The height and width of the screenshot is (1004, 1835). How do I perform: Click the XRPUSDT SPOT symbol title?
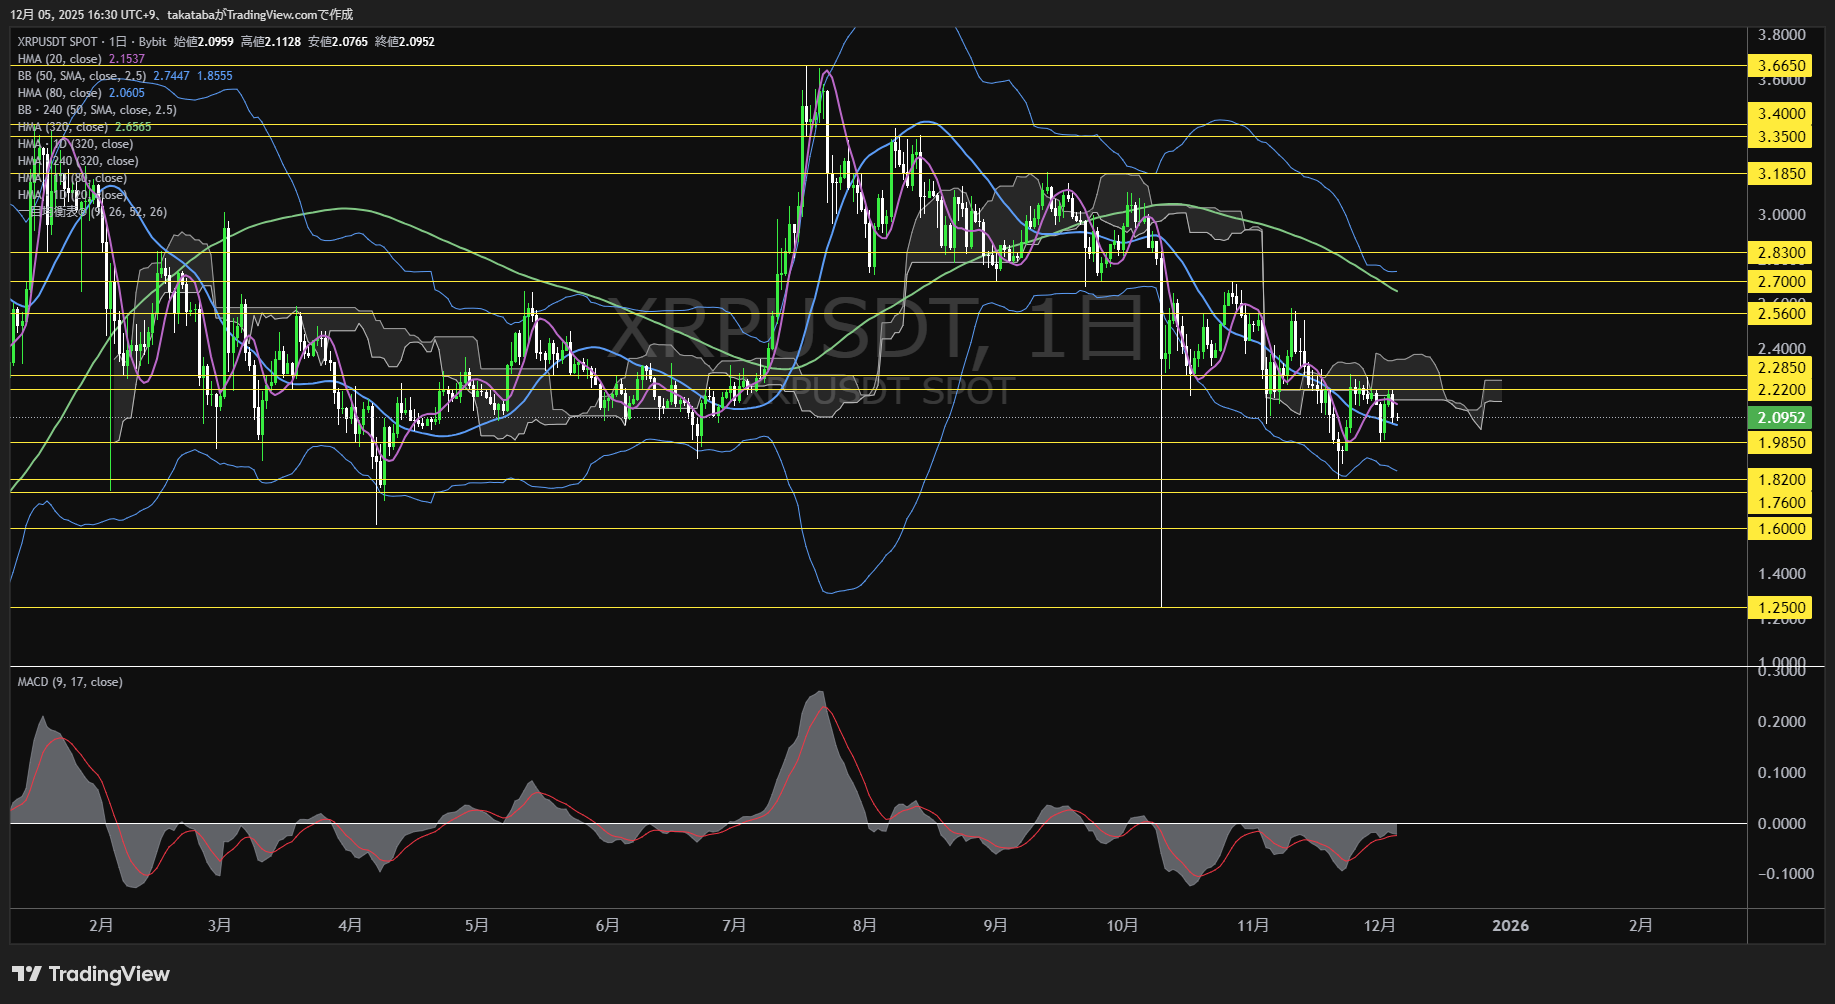pyautogui.click(x=57, y=42)
